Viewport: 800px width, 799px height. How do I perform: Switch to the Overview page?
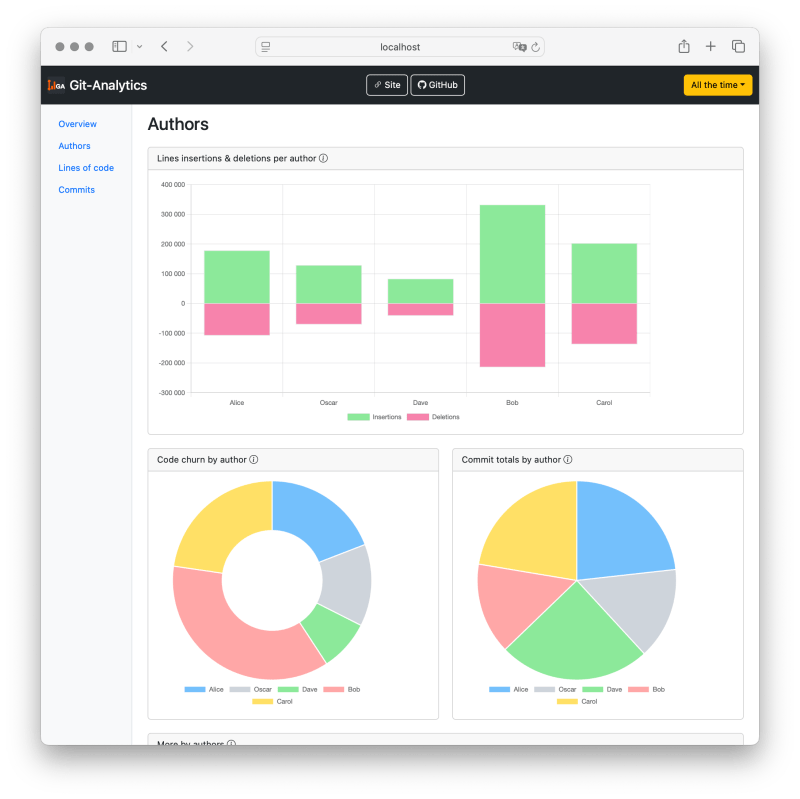pos(77,124)
